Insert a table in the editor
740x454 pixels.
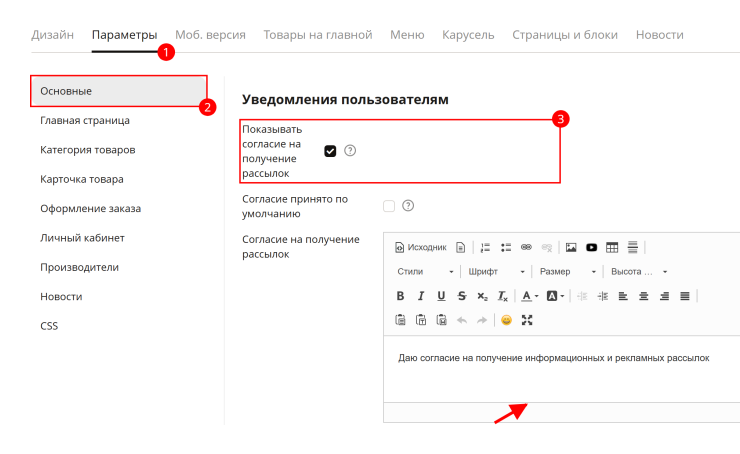pos(612,247)
